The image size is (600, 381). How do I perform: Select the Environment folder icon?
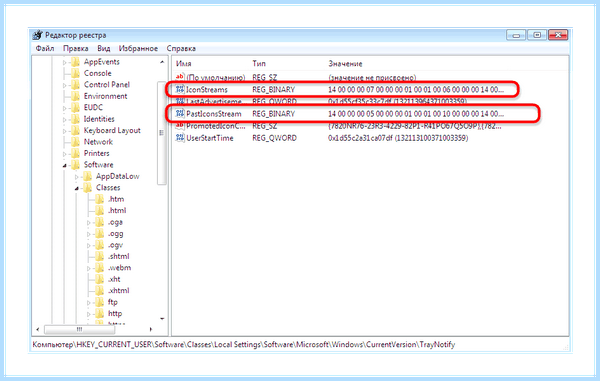(x=76, y=96)
